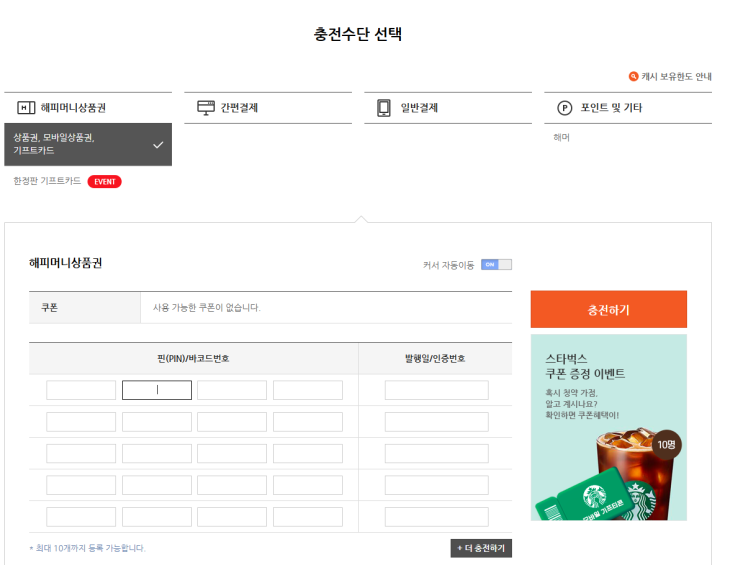The height and width of the screenshot is (565, 743).
Task: Choose the 해머 option
Action: [x=562, y=137]
